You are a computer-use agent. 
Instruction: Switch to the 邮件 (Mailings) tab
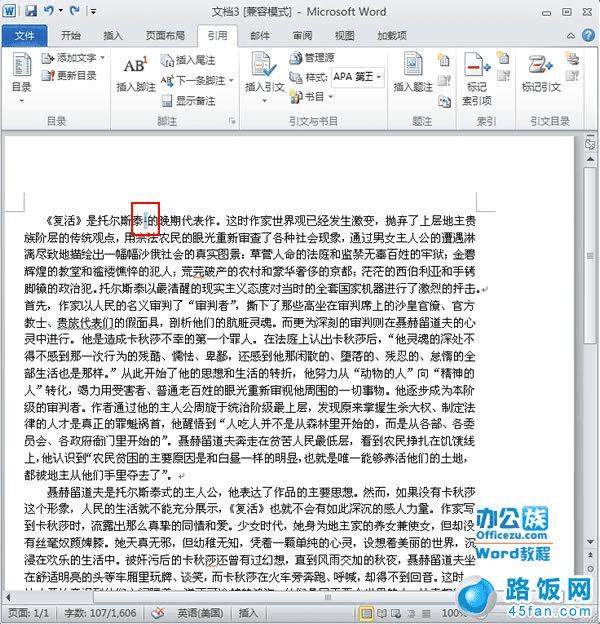point(260,36)
